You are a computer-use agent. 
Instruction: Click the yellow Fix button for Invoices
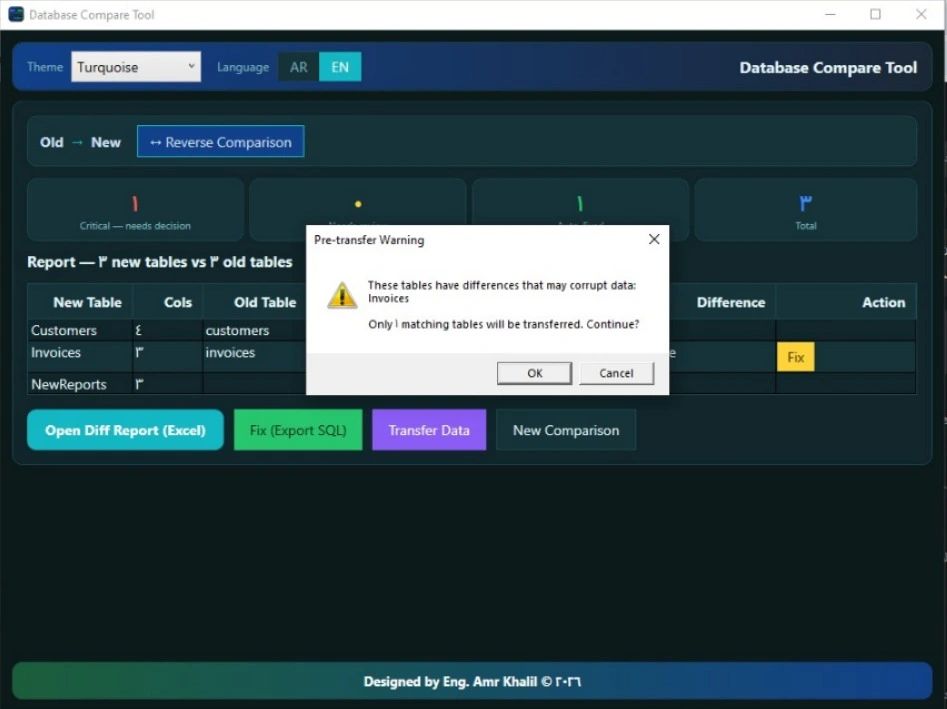[795, 358]
